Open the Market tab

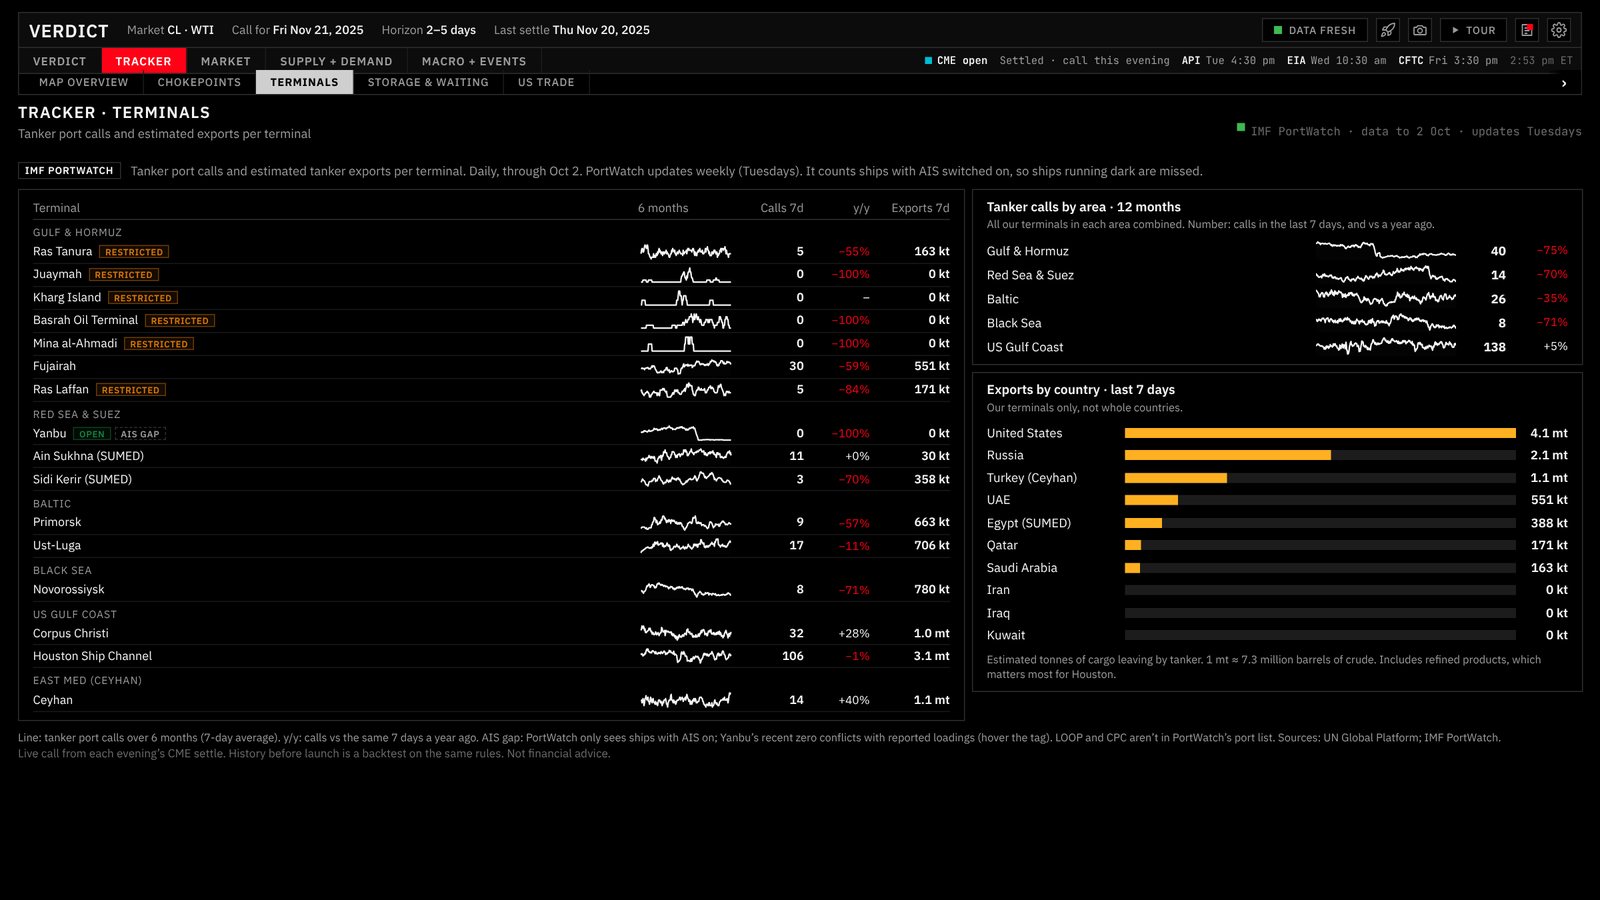coord(226,61)
